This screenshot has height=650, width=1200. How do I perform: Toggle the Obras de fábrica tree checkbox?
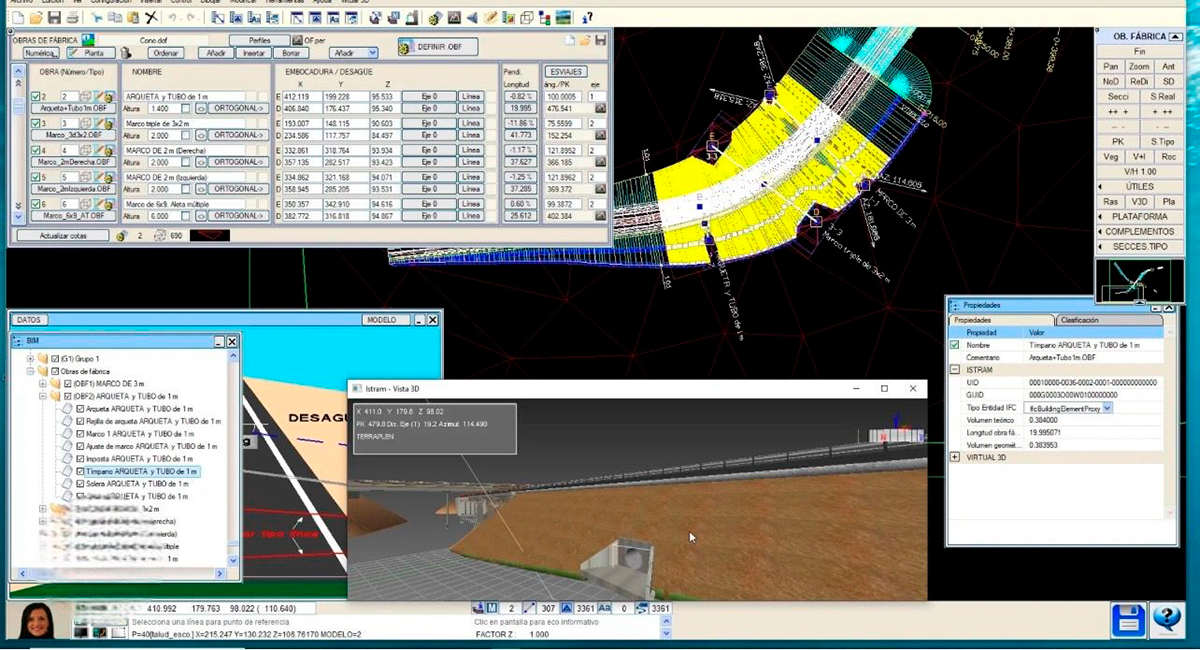point(55,371)
